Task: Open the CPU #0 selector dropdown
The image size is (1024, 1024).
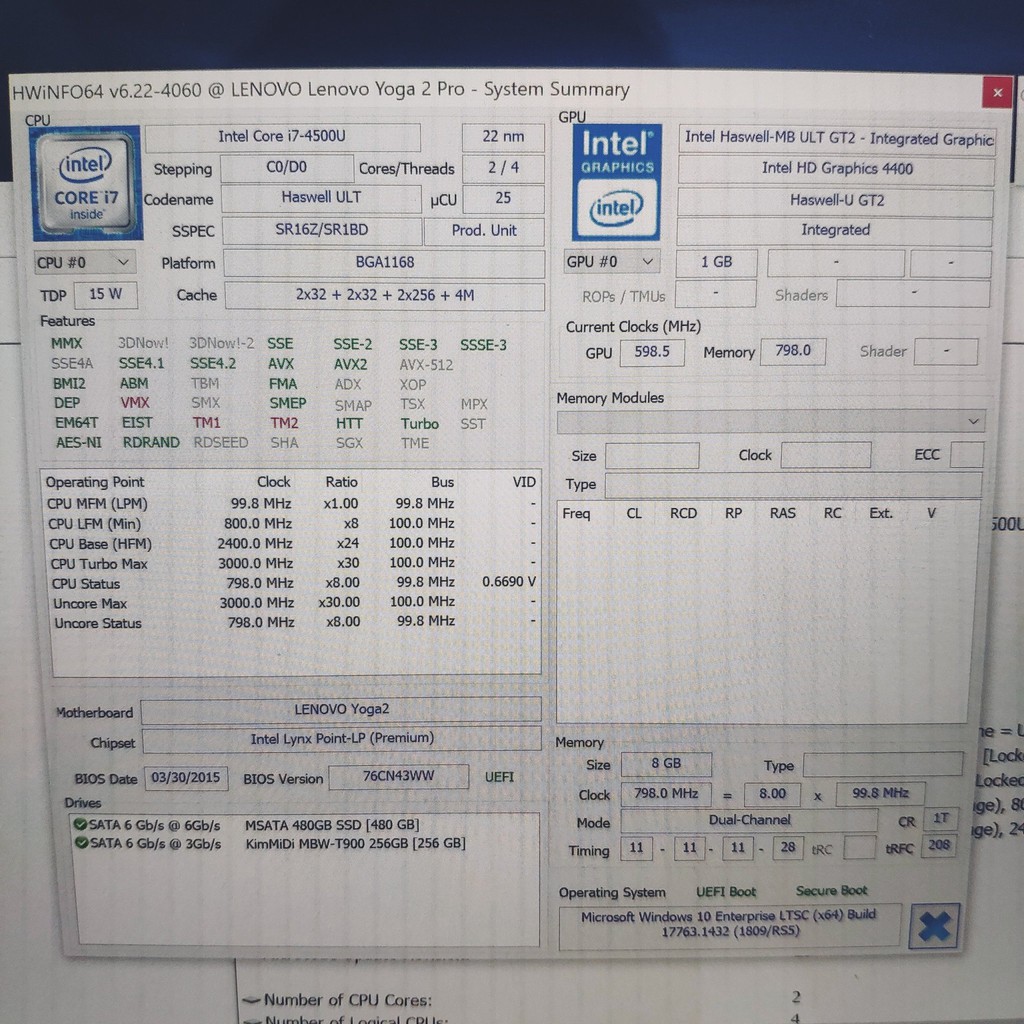Action: 85,263
